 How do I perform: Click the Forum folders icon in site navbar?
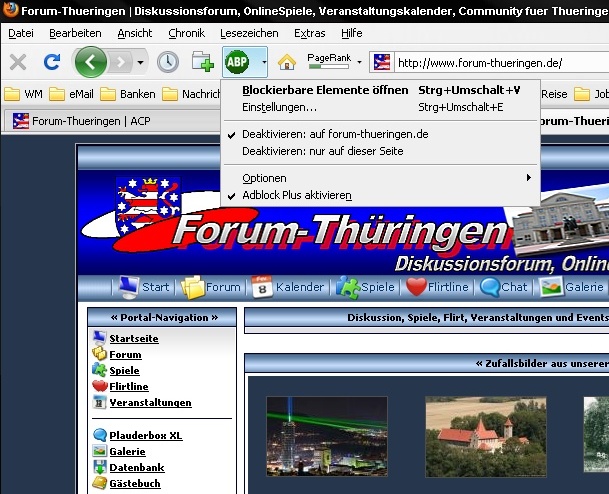tap(192, 287)
